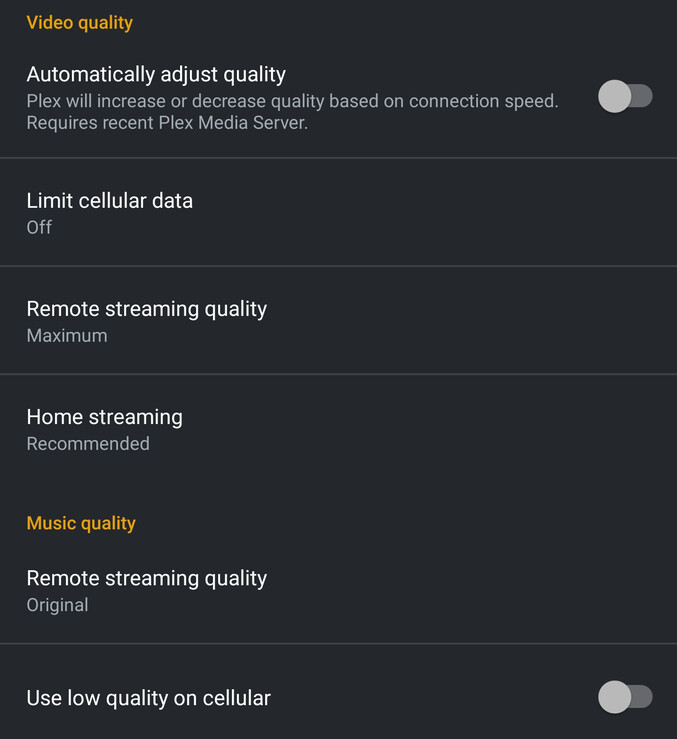Viewport: 677px width, 739px height.
Task: Click the Video quality section header
Action: click(x=79, y=22)
